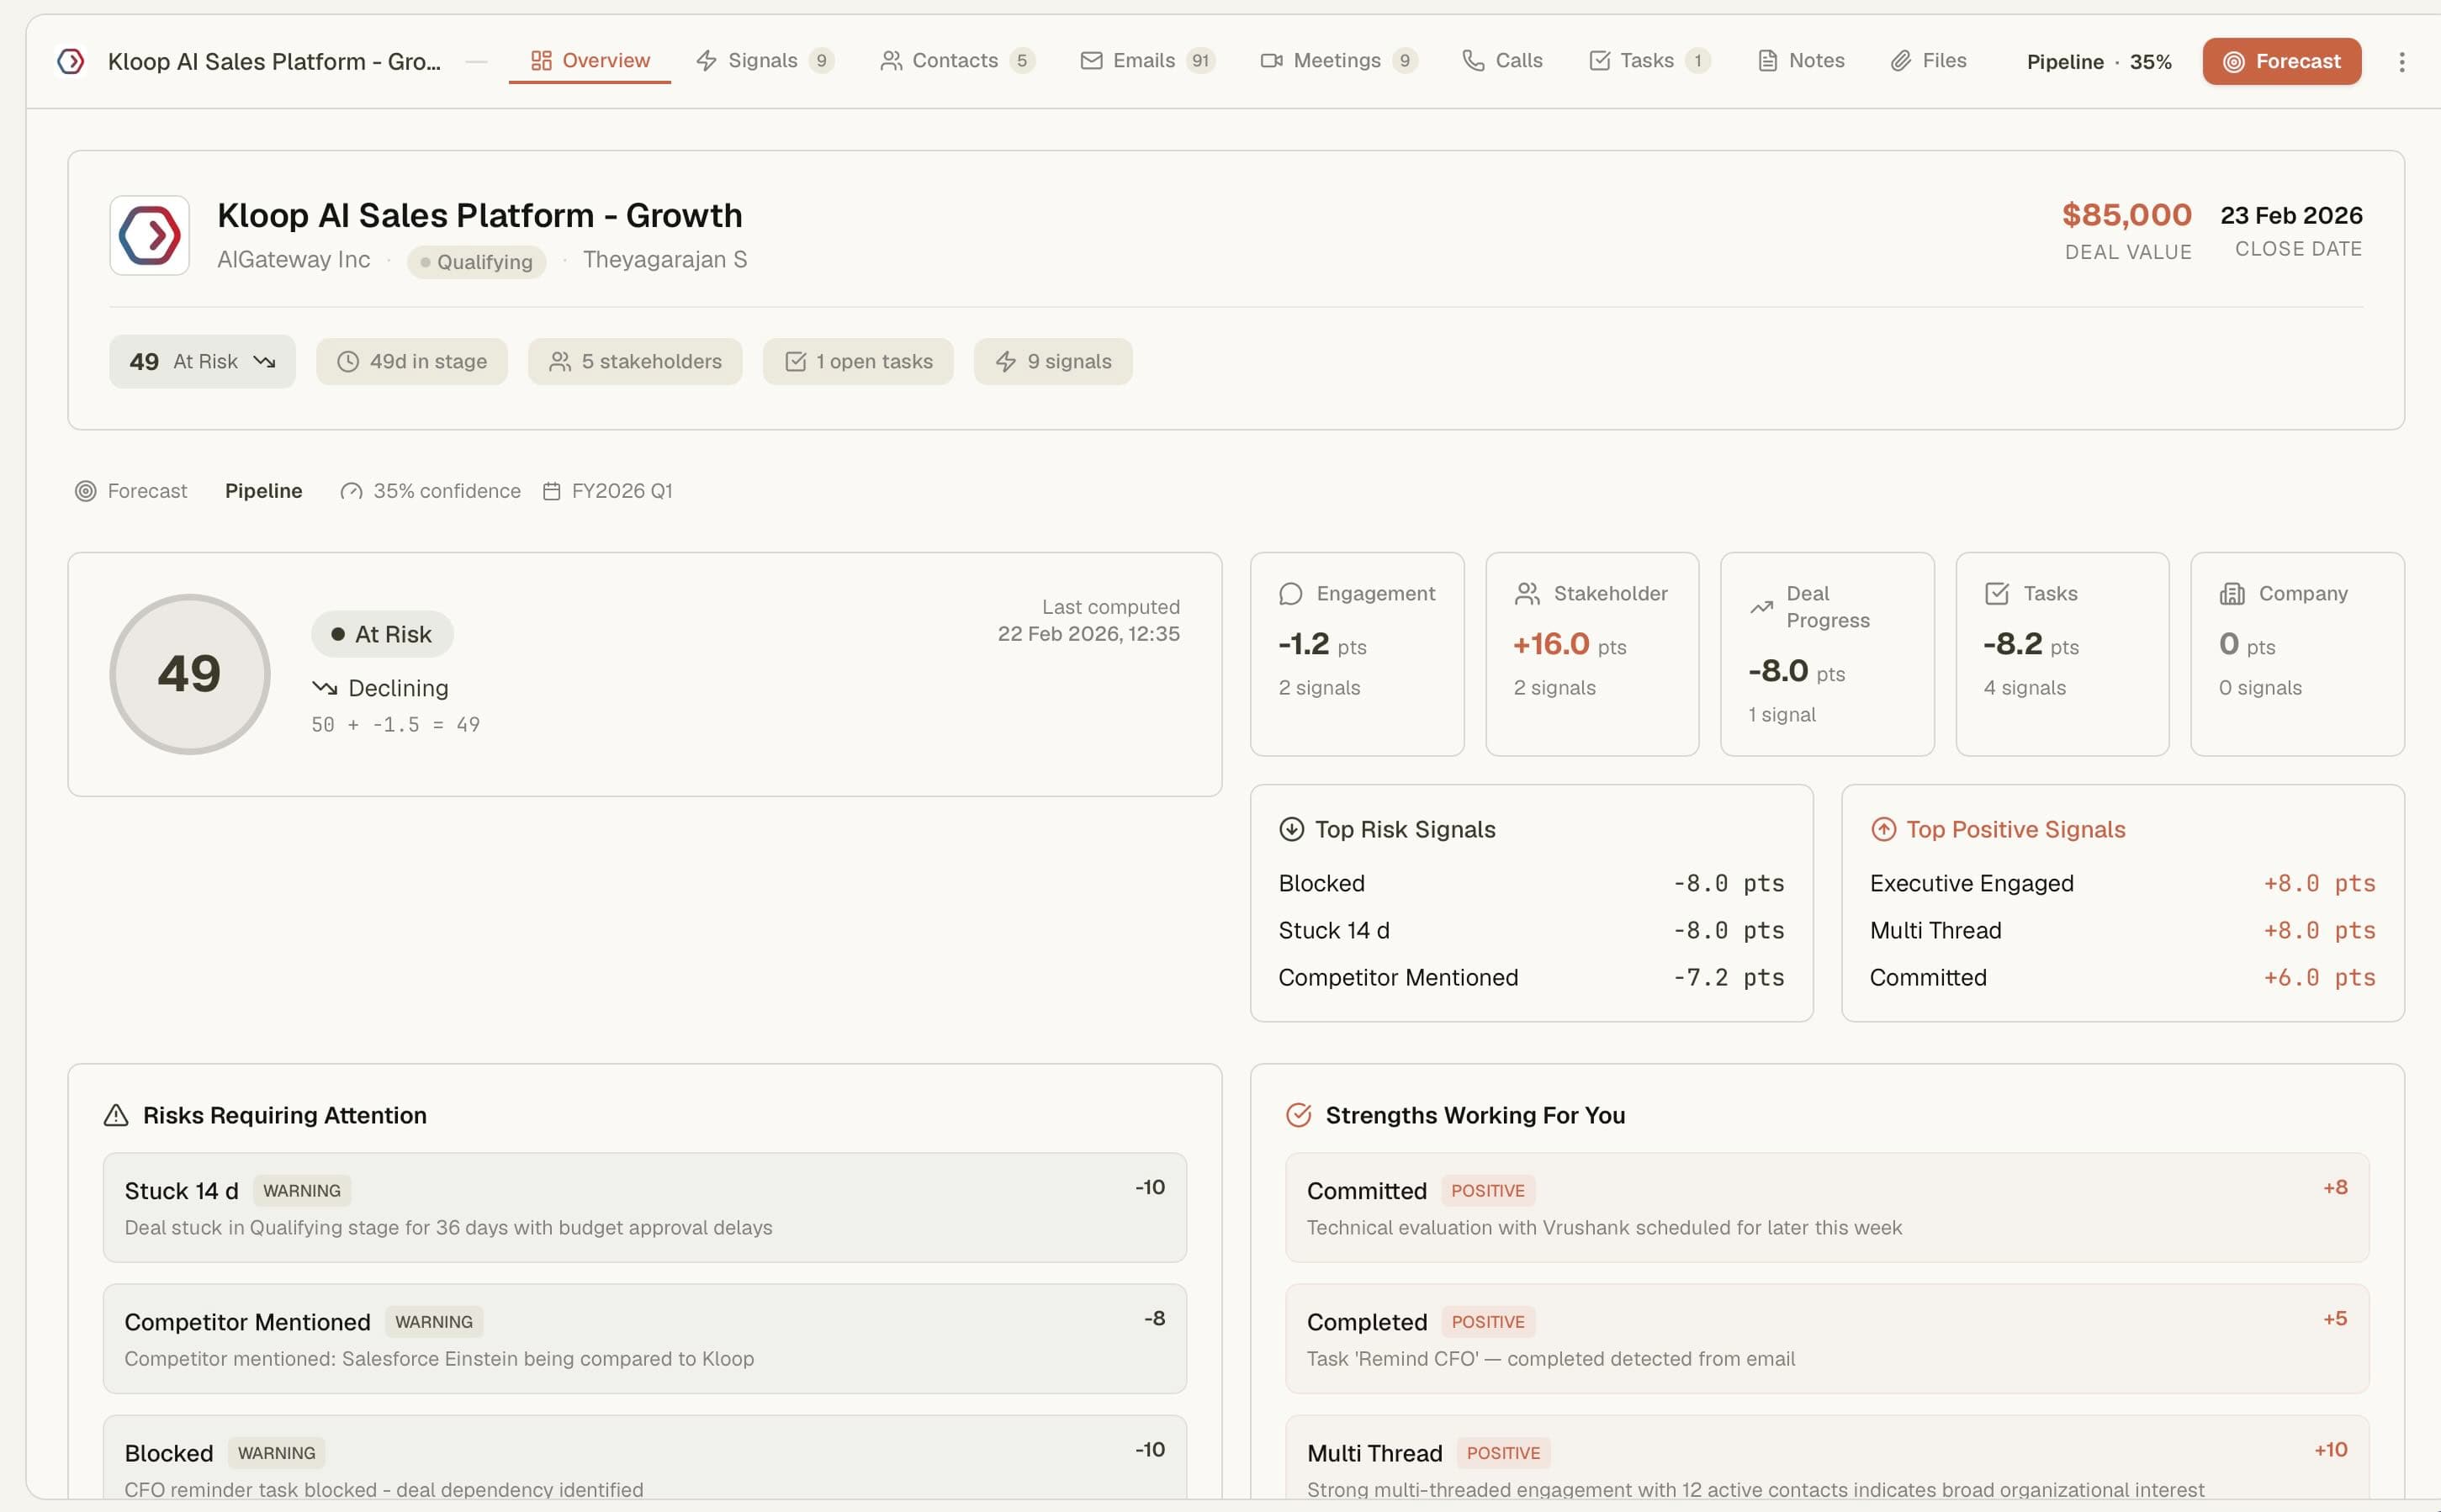This screenshot has width=2441, height=1512.
Task: Click the Pipeline 35% progress indicator
Action: point(2097,61)
